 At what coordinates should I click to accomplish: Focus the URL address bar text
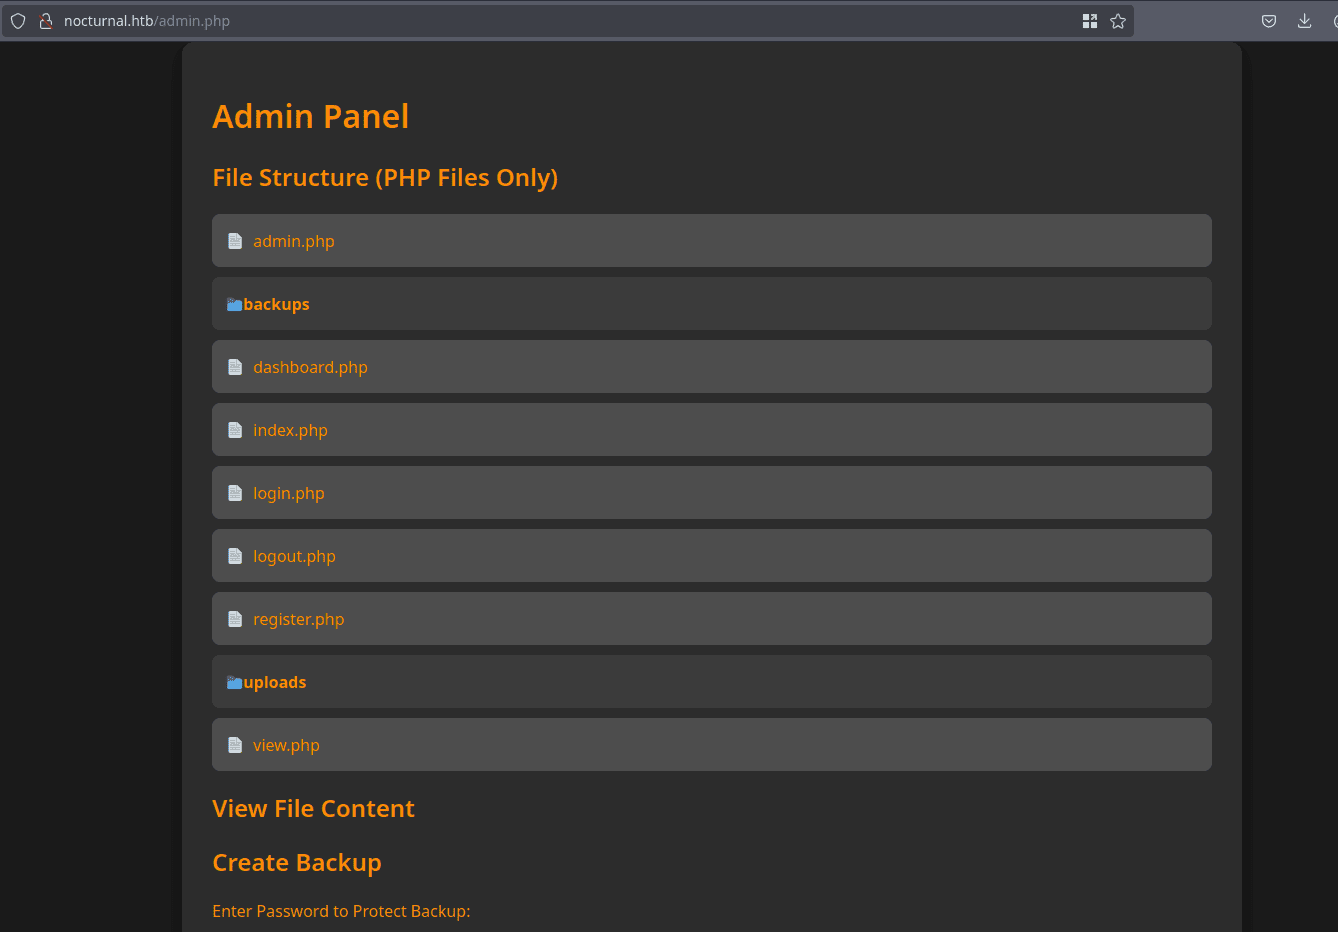click(x=500, y=21)
